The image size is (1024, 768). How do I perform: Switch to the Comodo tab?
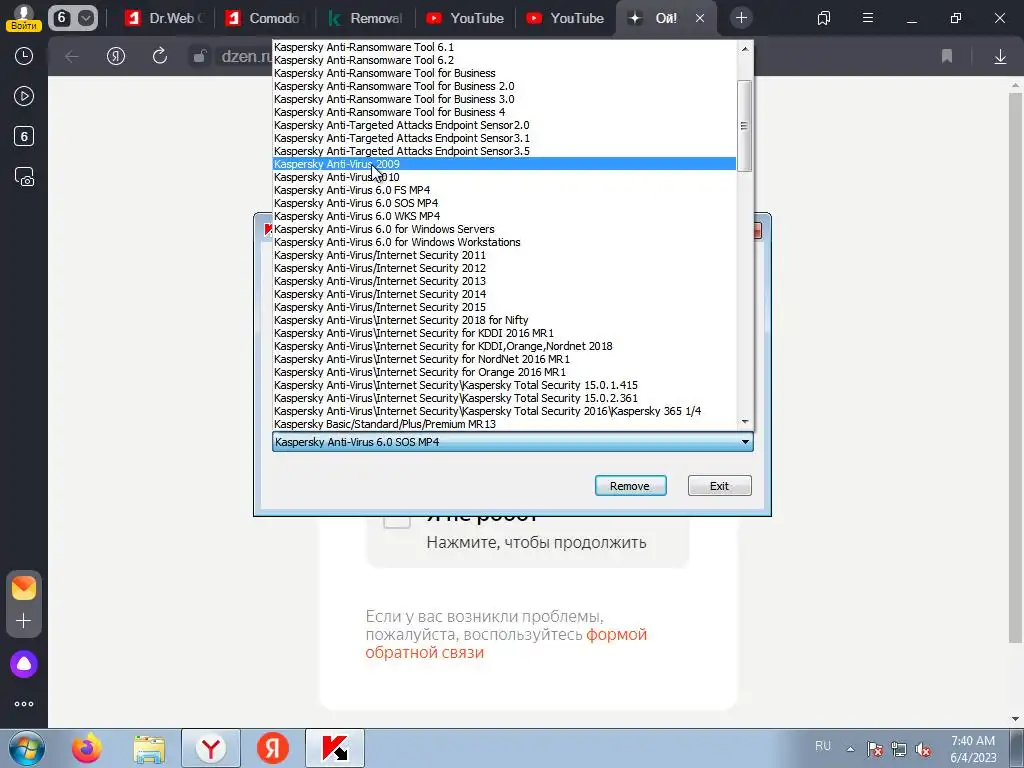(266, 18)
